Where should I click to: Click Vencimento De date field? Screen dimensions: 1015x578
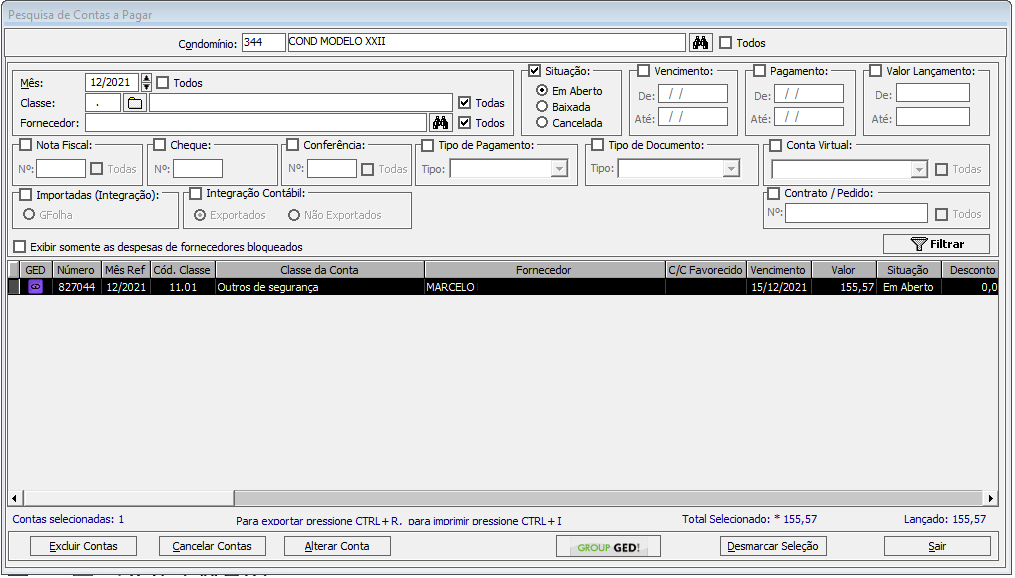pos(693,94)
